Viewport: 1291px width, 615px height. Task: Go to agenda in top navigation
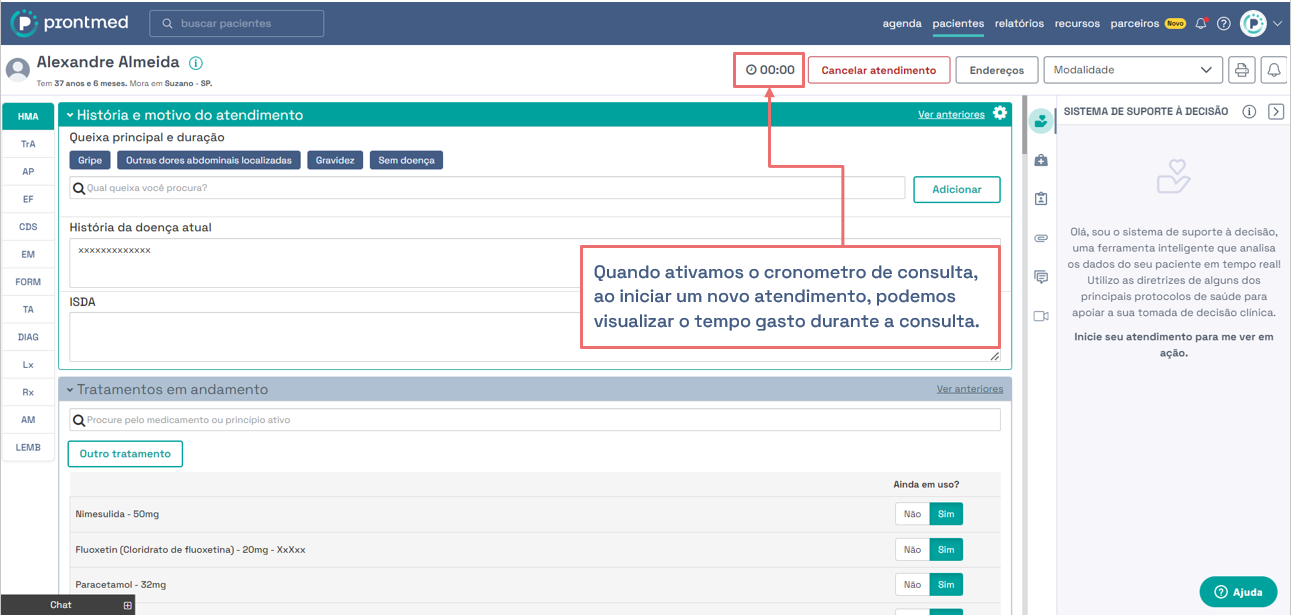pos(902,23)
